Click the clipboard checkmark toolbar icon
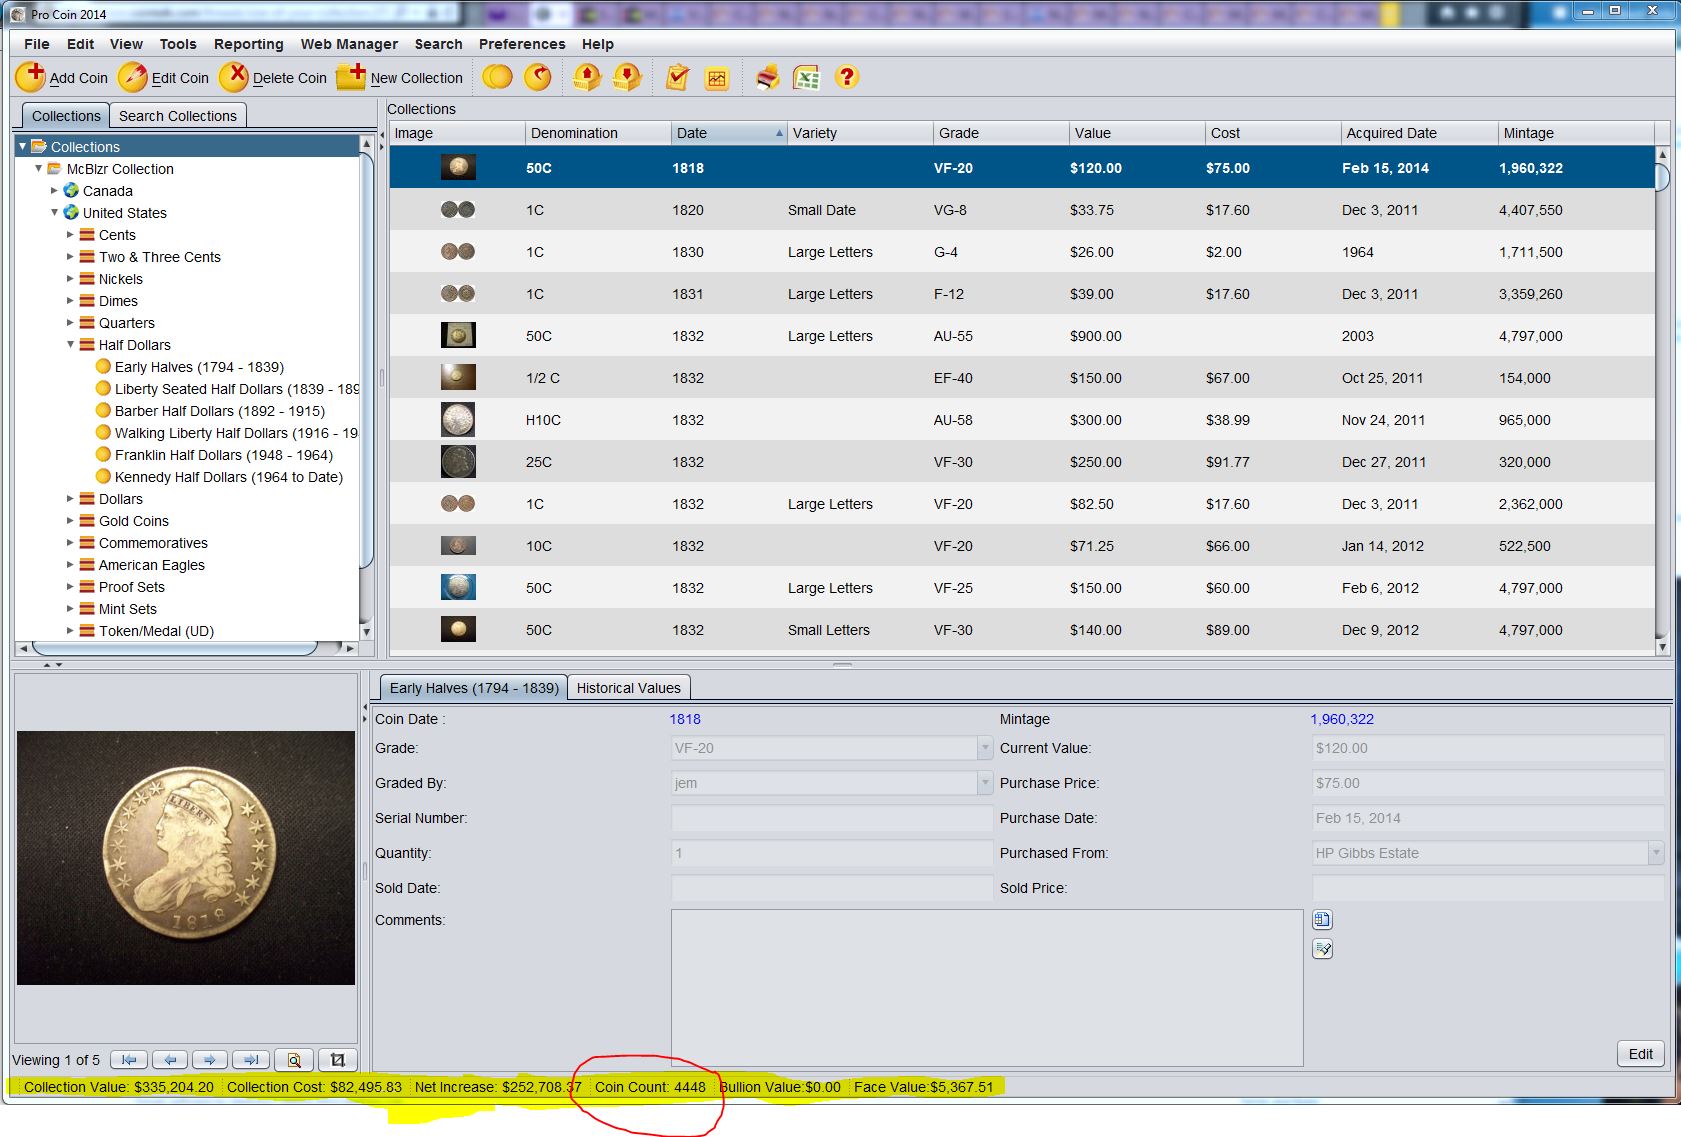1681x1137 pixels. click(677, 77)
